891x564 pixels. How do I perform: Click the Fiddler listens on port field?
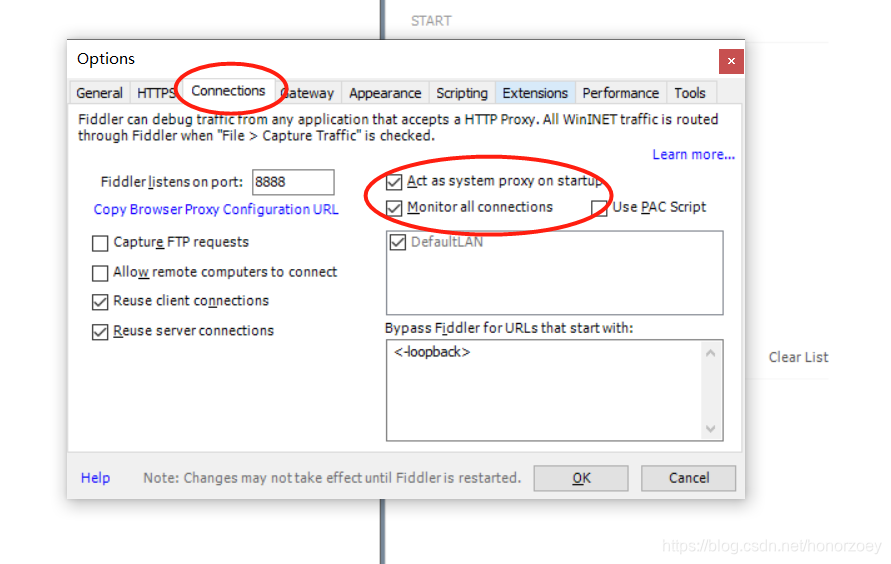coord(293,182)
